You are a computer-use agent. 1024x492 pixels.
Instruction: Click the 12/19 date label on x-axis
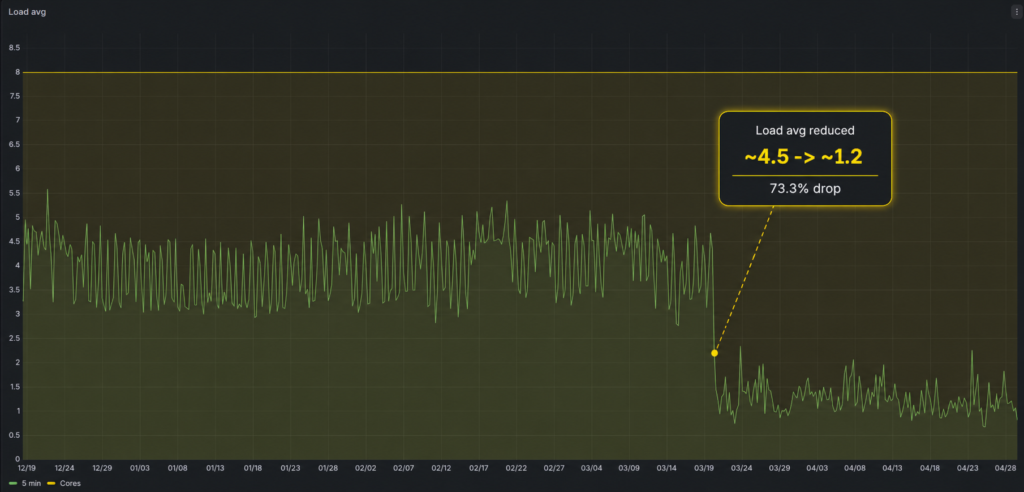coord(26,468)
